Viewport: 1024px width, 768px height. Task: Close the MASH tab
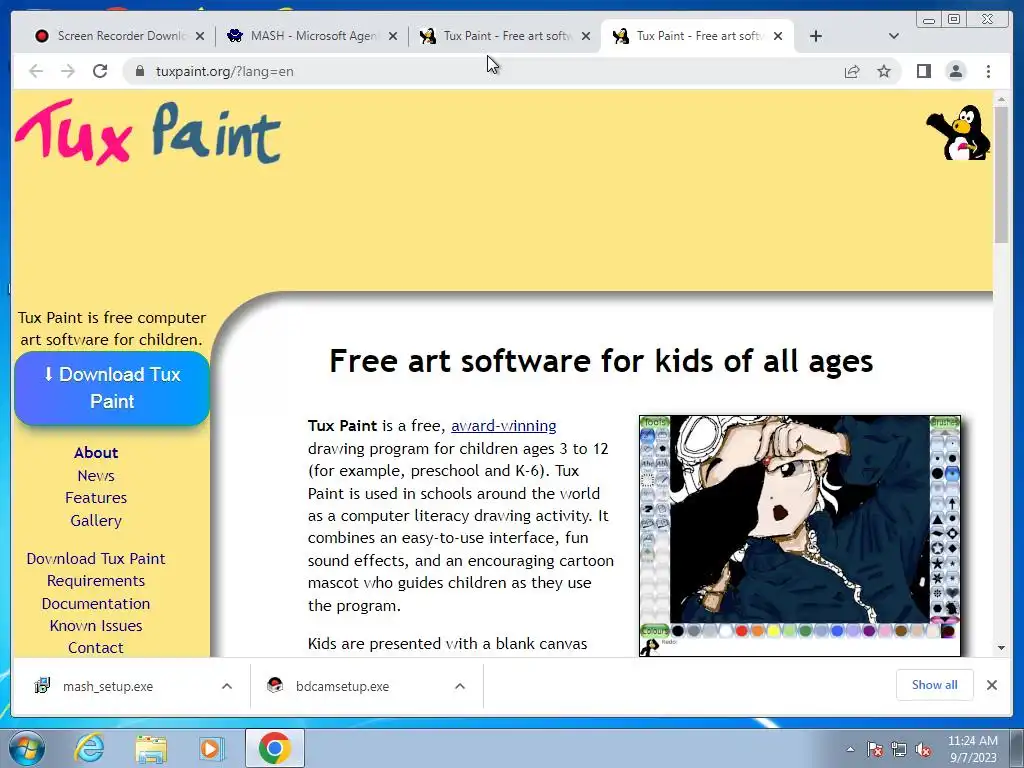(x=392, y=36)
